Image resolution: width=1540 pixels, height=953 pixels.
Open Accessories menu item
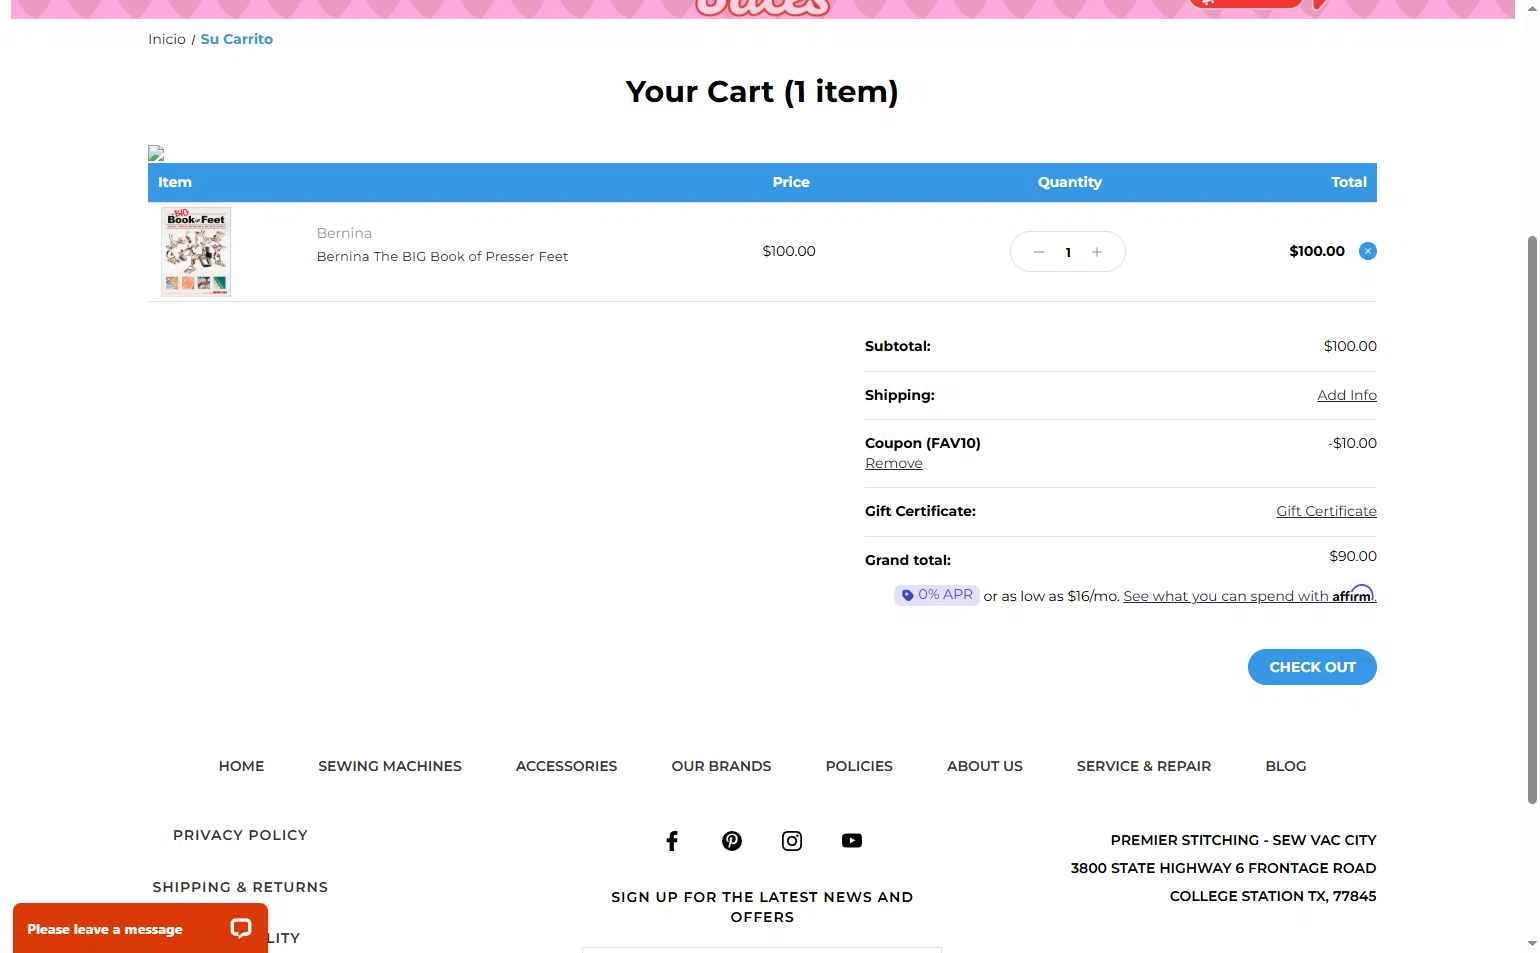[567, 766]
